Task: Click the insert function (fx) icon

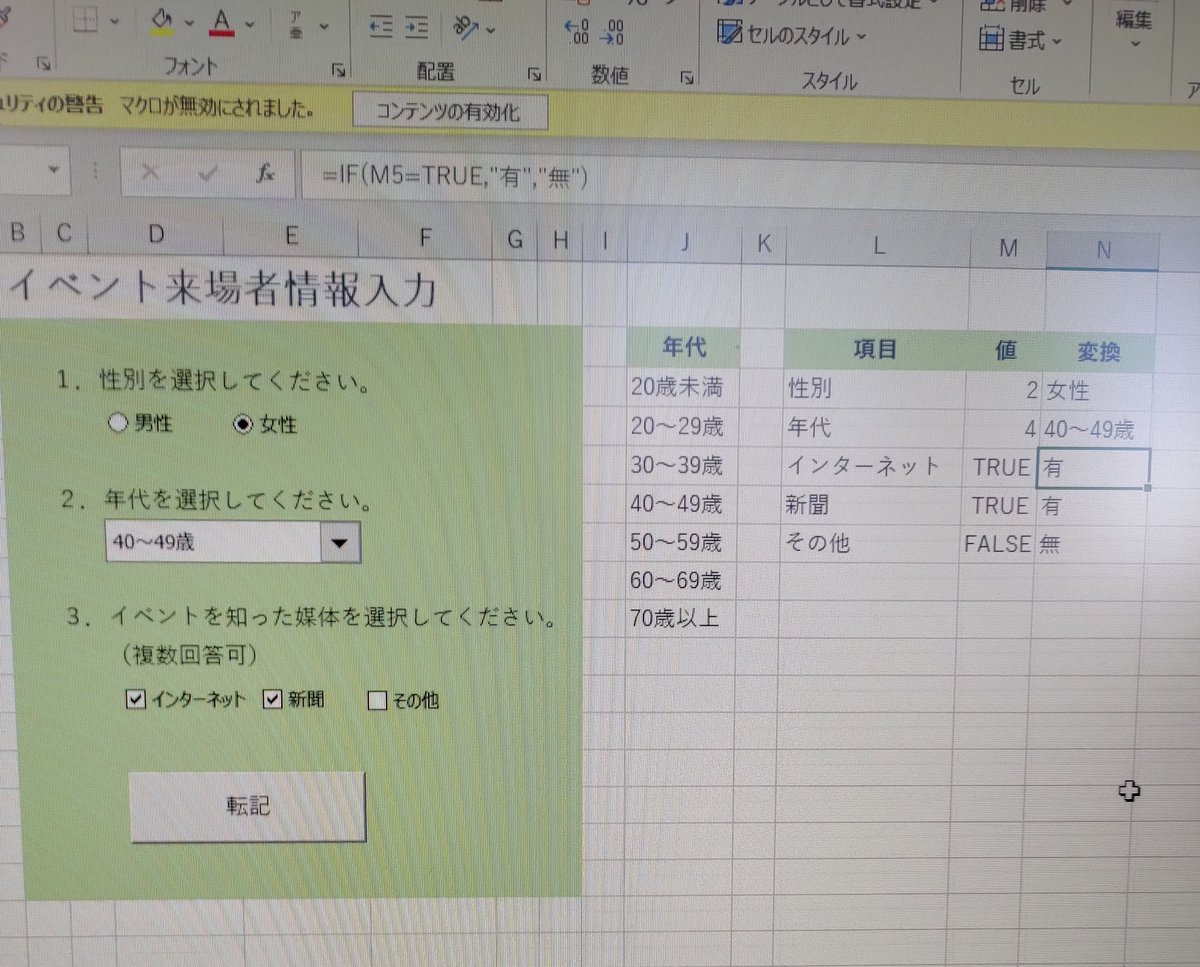Action: (264, 172)
